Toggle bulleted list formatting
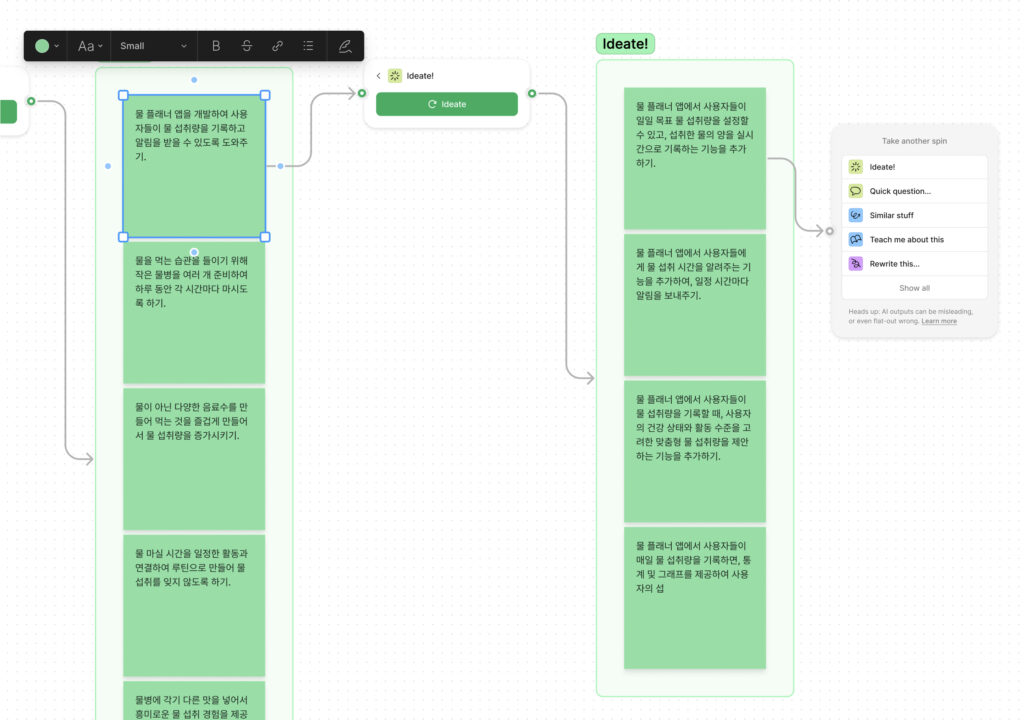Image resolution: width=1024 pixels, height=720 pixels. coord(308,46)
